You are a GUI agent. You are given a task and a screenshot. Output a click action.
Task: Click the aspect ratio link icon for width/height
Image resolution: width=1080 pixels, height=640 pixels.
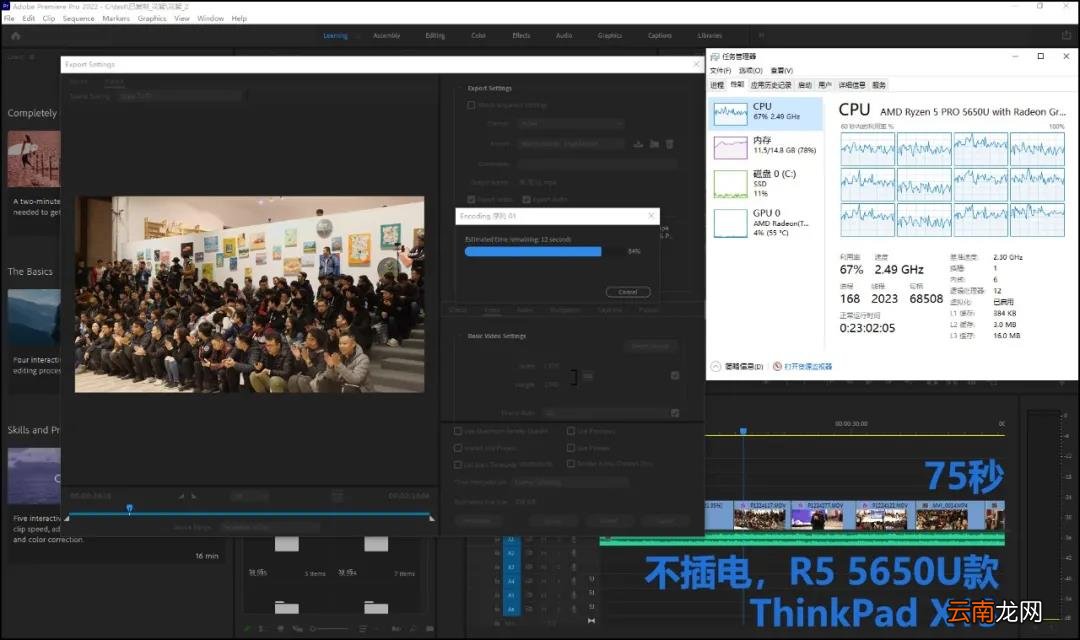point(573,376)
